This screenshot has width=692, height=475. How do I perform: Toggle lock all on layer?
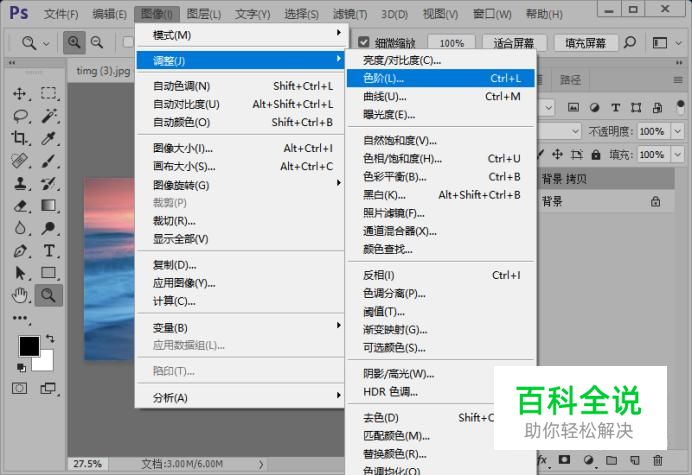point(596,155)
